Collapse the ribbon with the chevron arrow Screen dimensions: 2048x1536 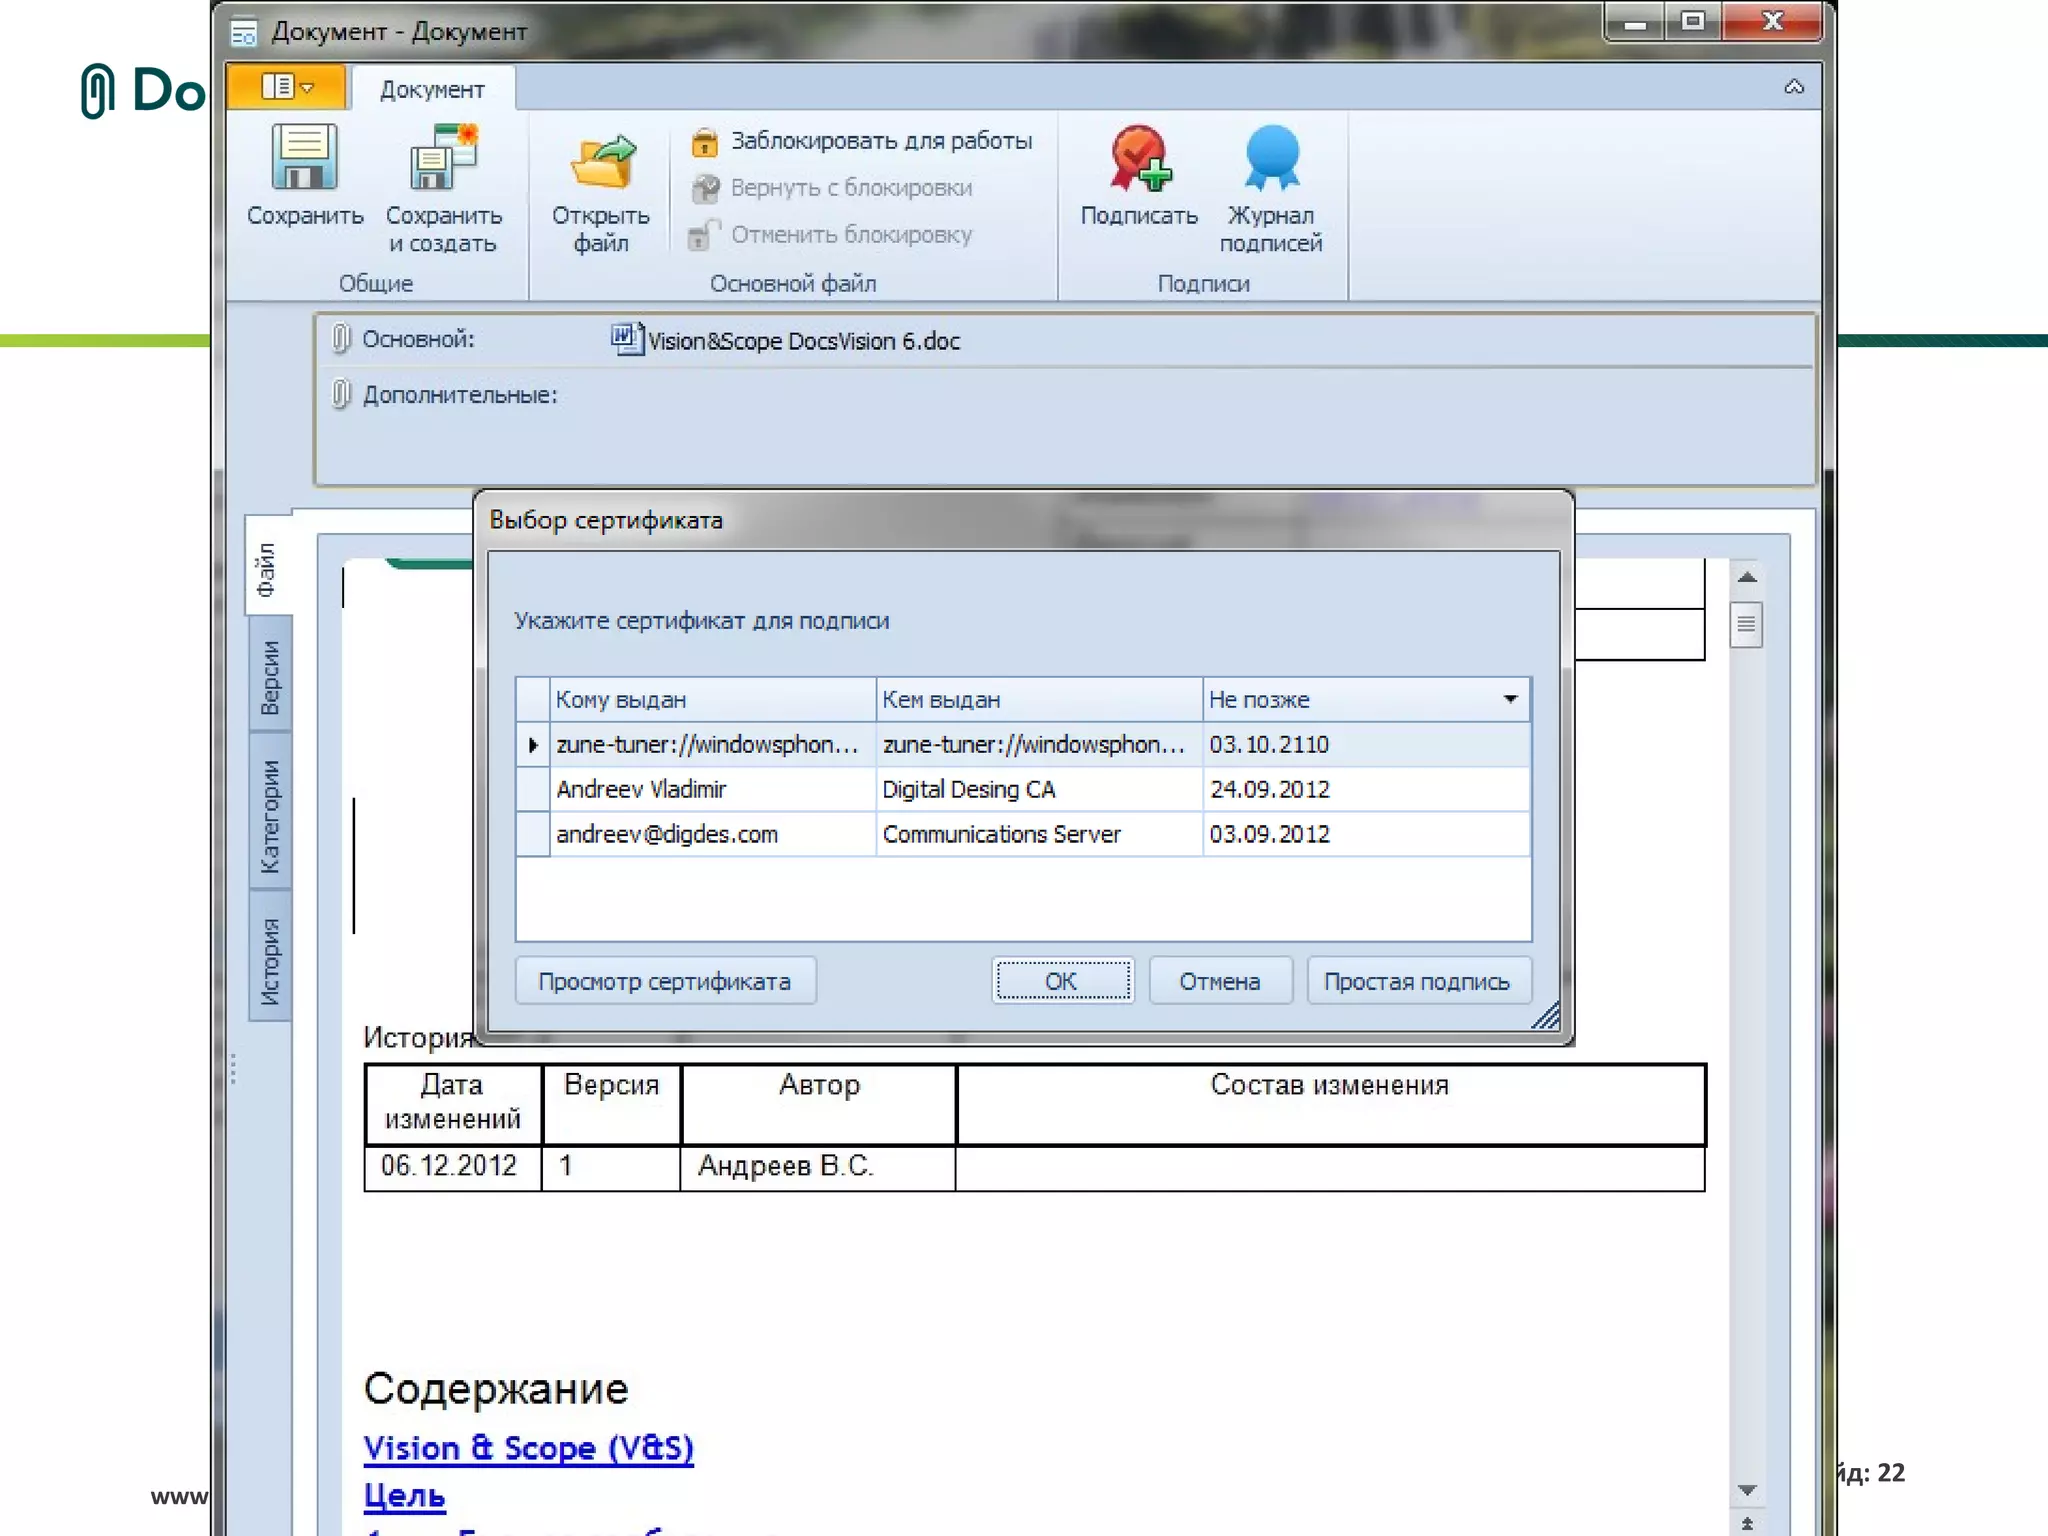(x=1794, y=87)
